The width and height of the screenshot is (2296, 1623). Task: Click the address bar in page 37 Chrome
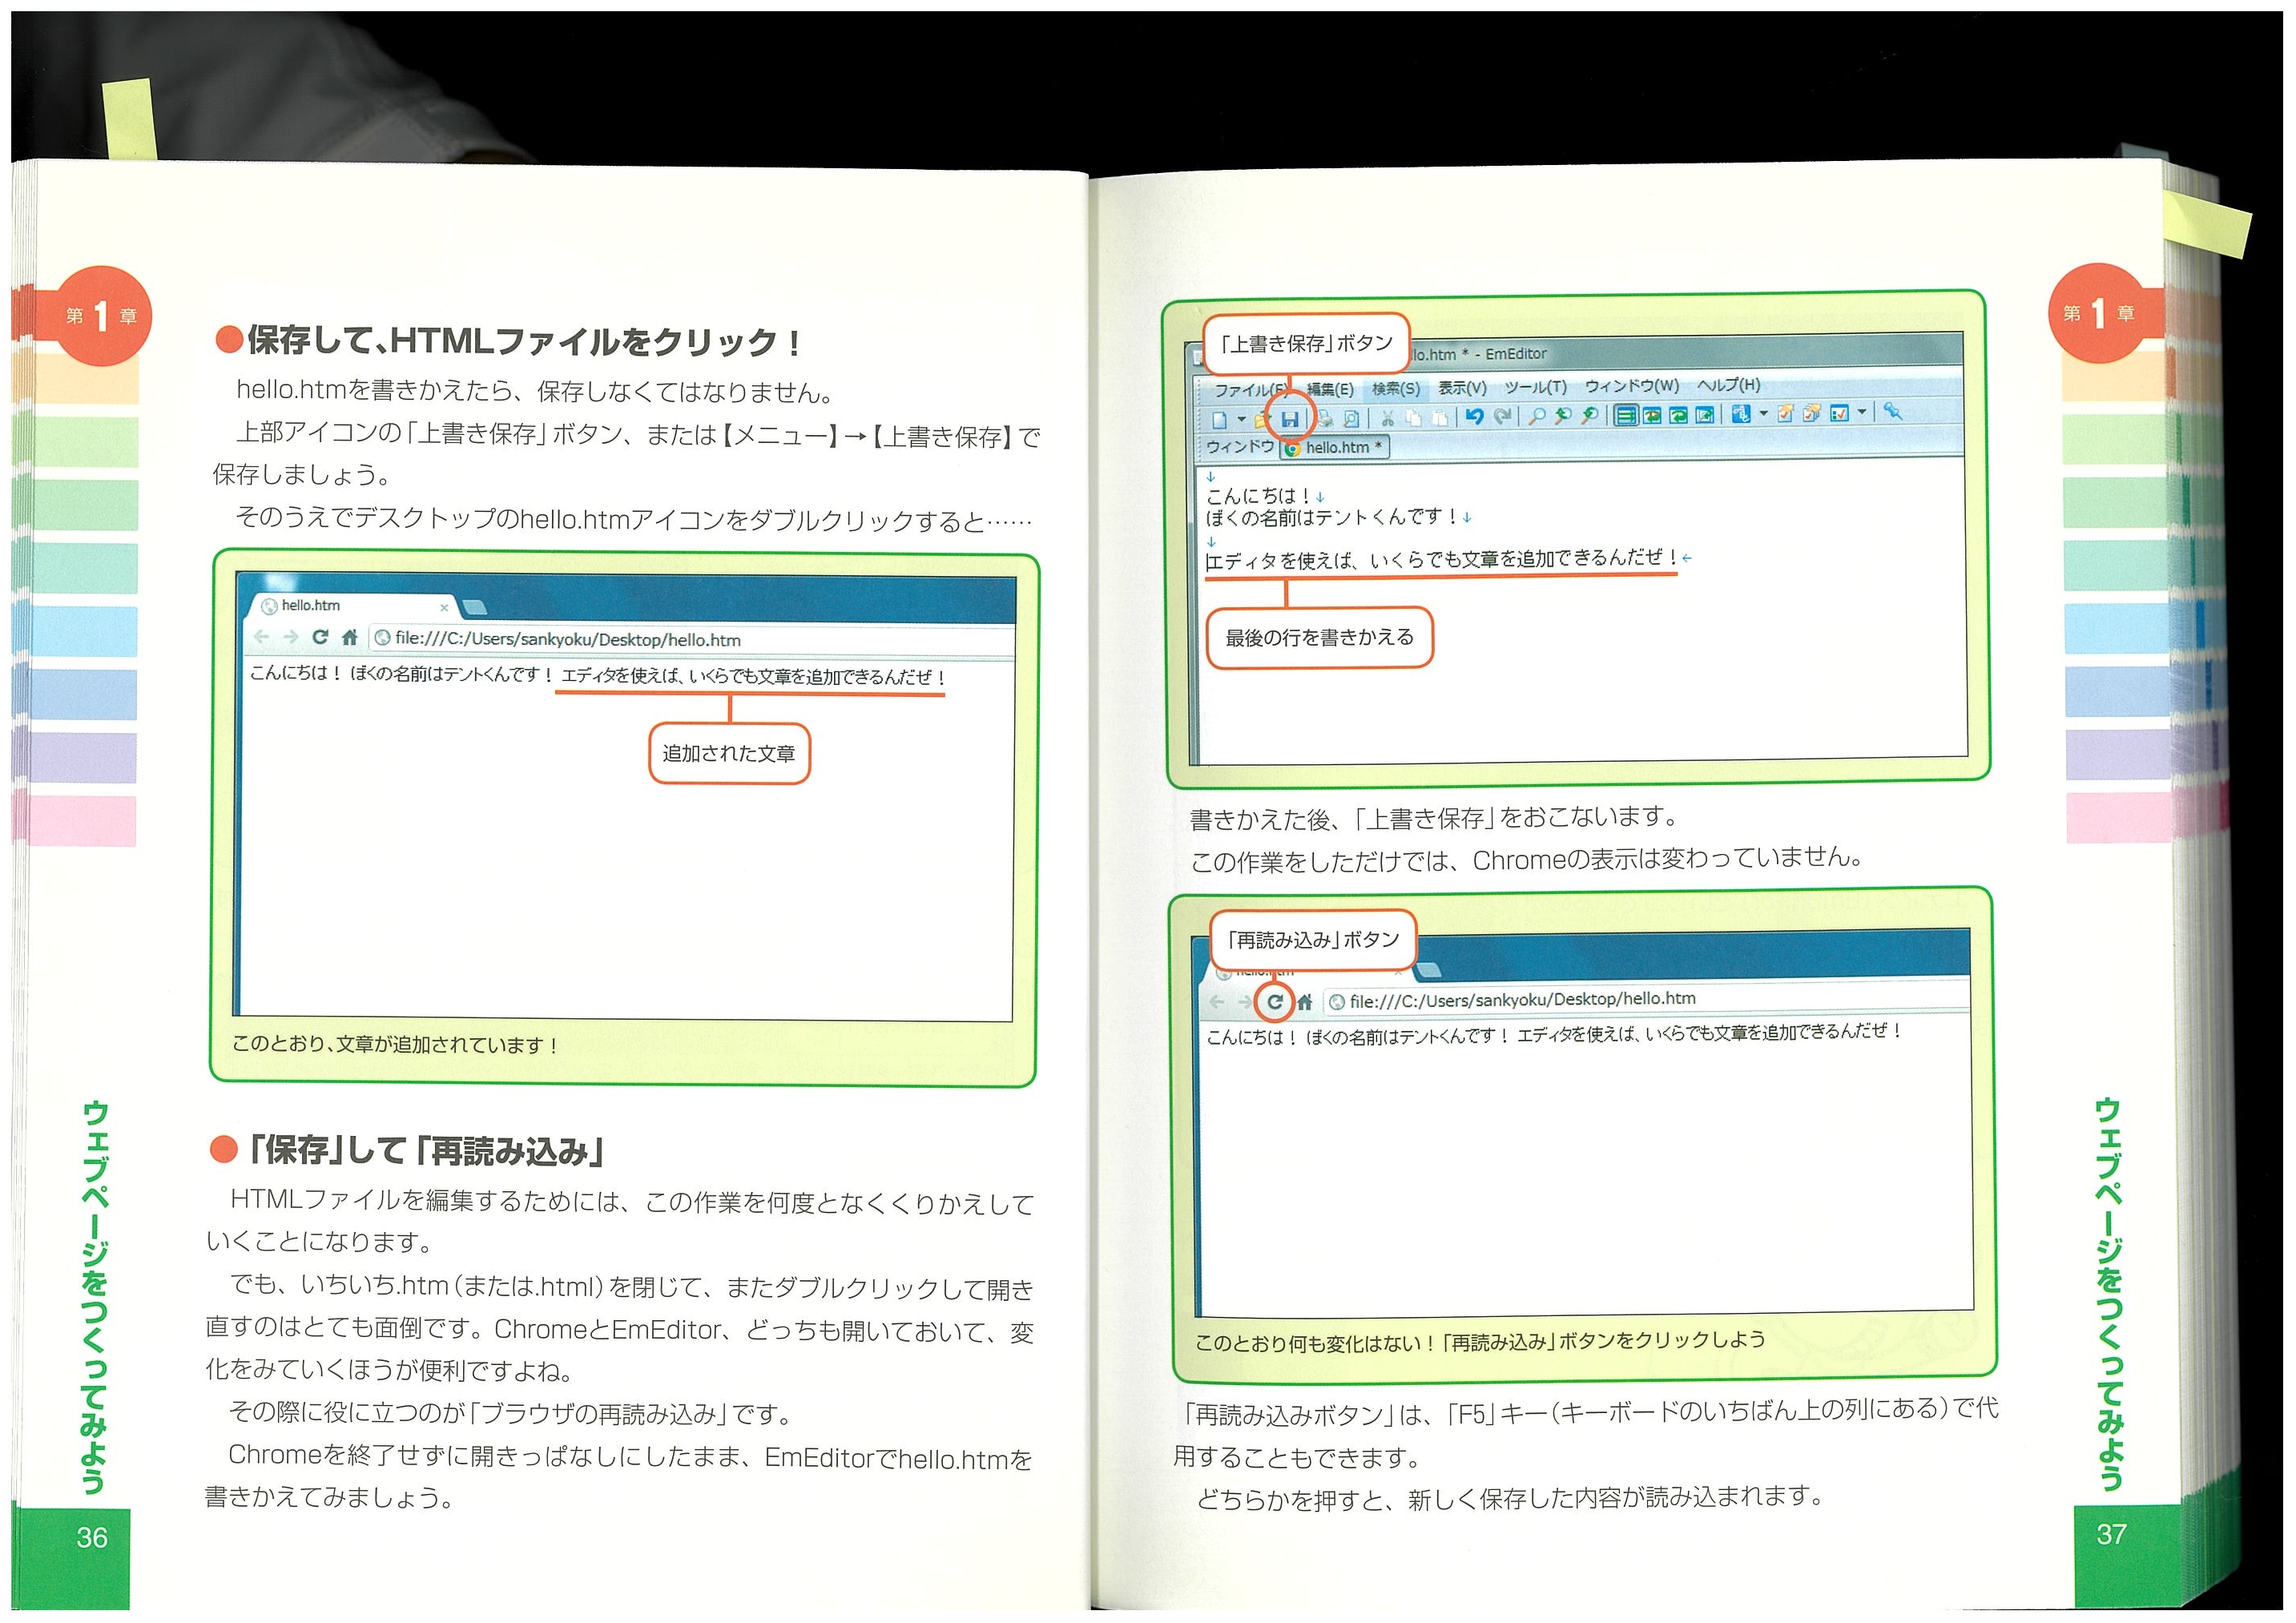pos(1645,999)
